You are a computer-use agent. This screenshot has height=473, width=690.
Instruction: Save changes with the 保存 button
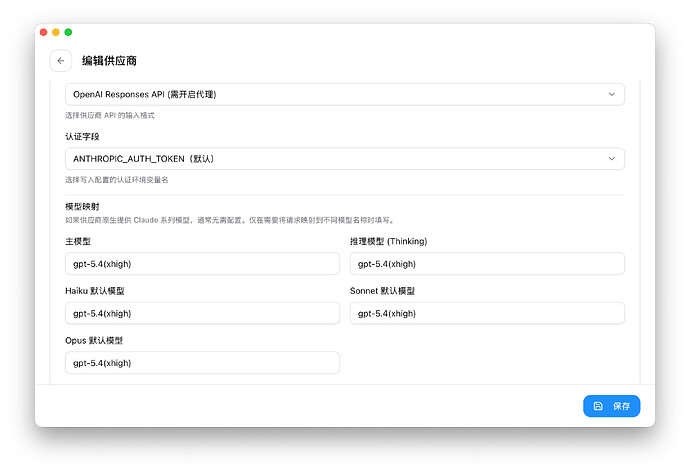[x=611, y=406]
